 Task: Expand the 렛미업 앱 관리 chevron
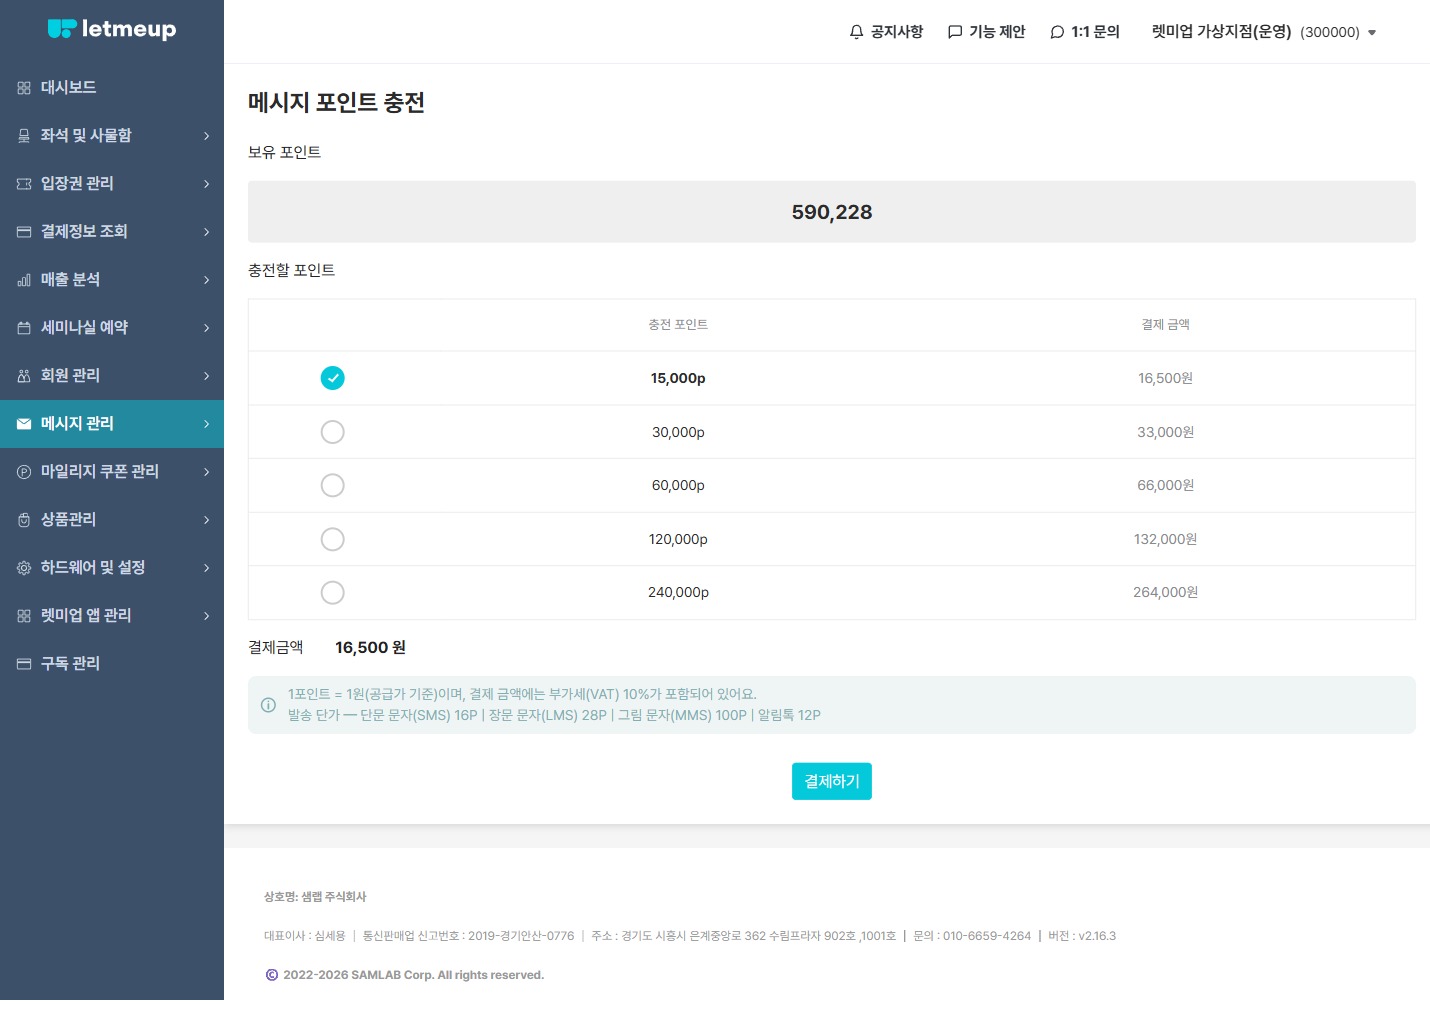pyautogui.click(x=207, y=616)
